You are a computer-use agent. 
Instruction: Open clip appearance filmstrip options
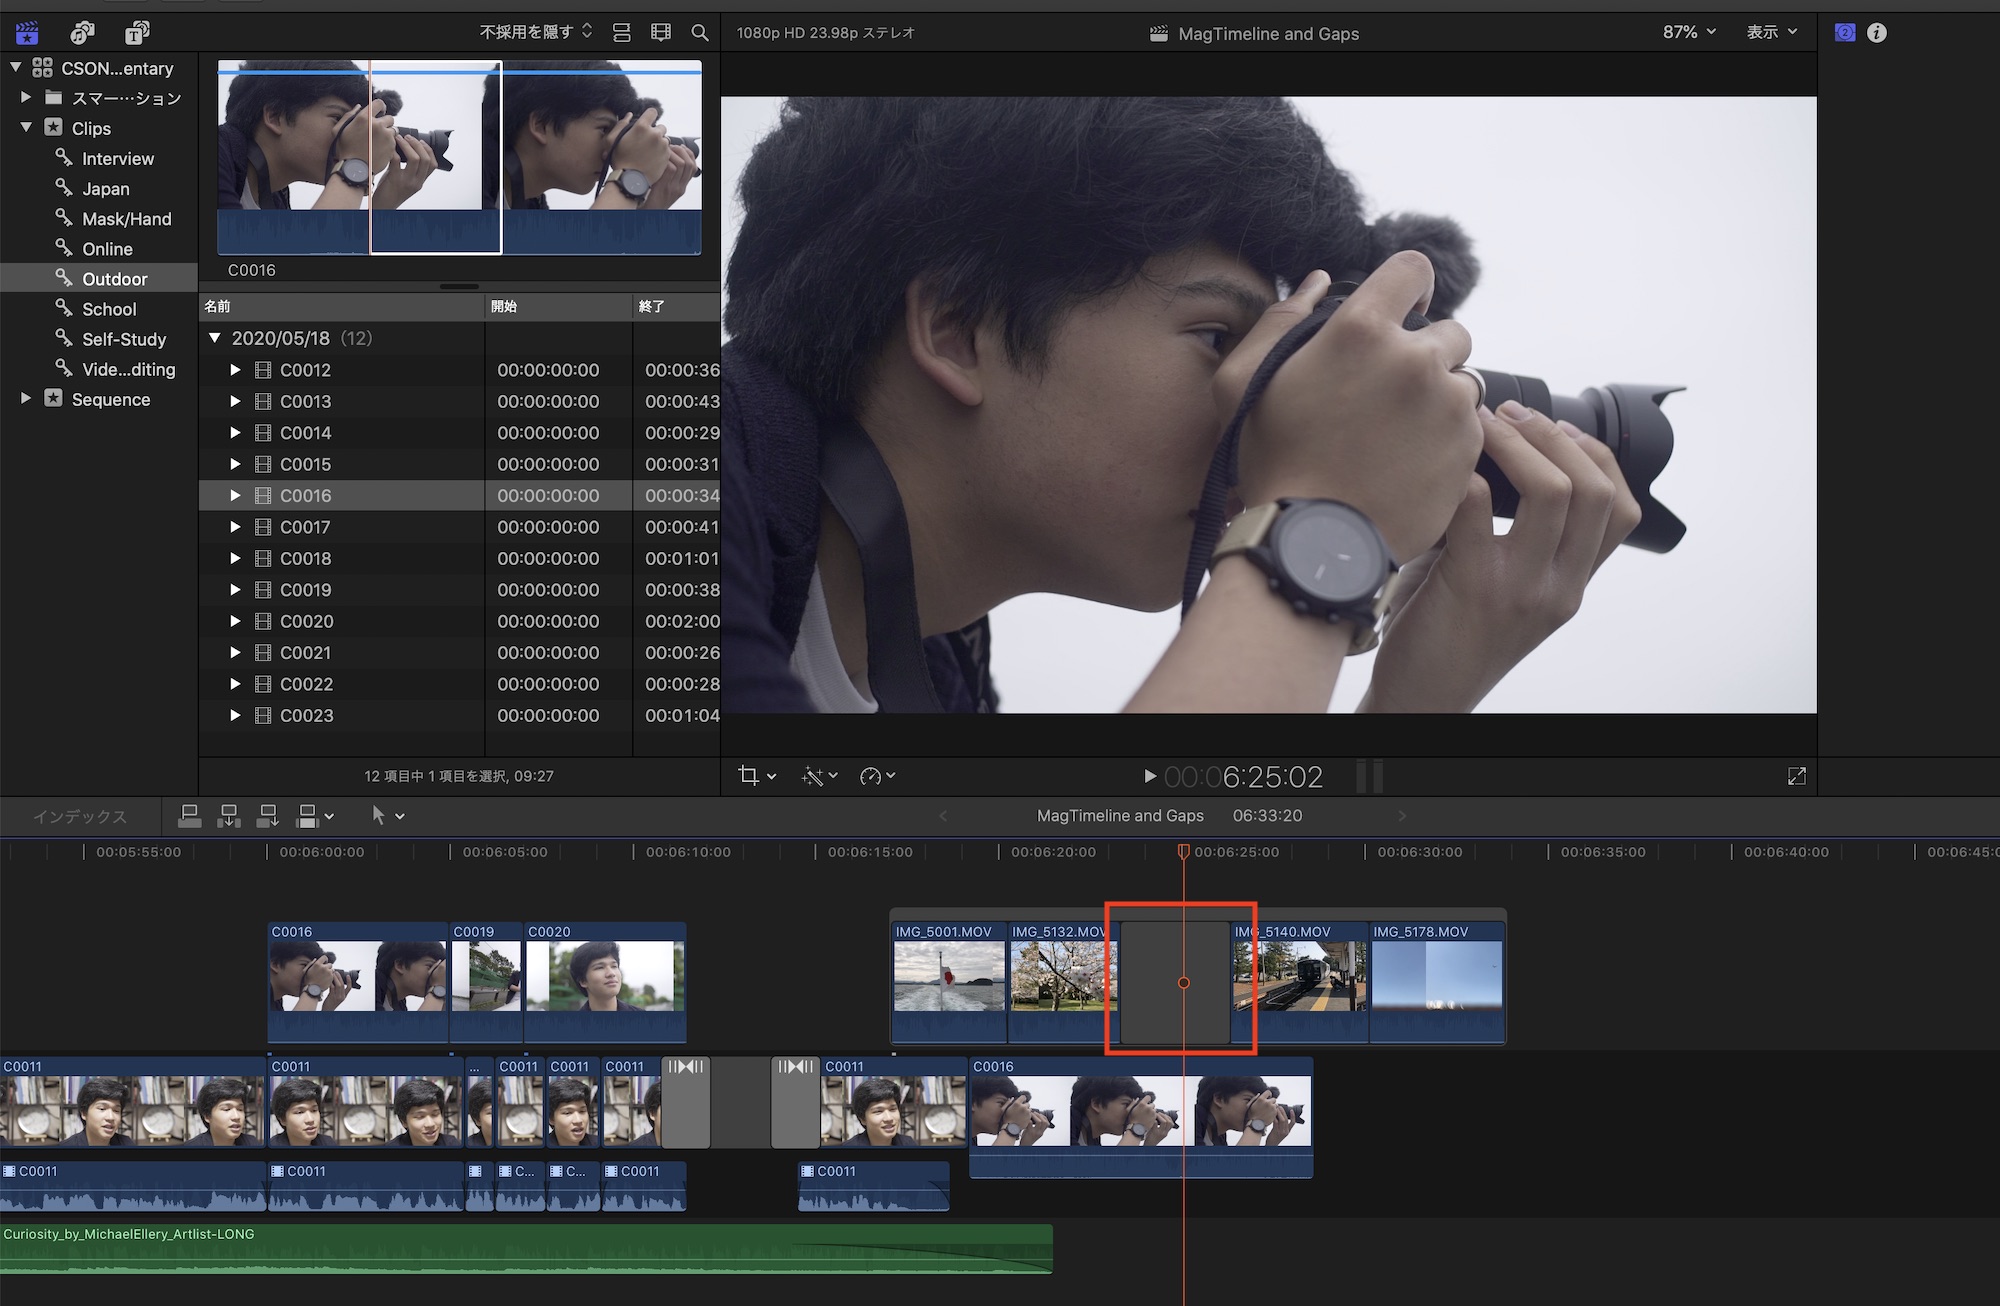tap(661, 33)
